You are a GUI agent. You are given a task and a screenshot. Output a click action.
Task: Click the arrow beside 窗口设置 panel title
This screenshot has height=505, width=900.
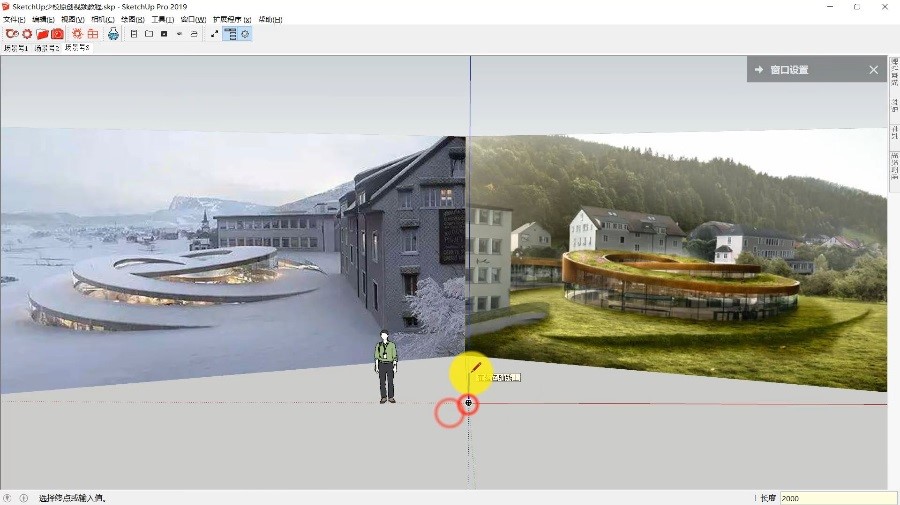point(759,70)
